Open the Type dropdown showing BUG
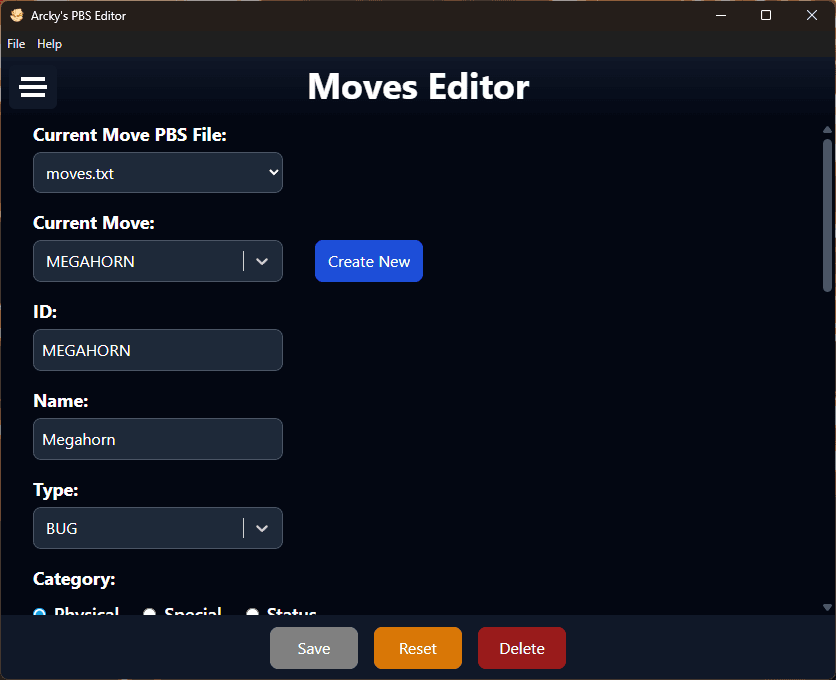Viewport: 836px width, 680px height. pos(262,528)
